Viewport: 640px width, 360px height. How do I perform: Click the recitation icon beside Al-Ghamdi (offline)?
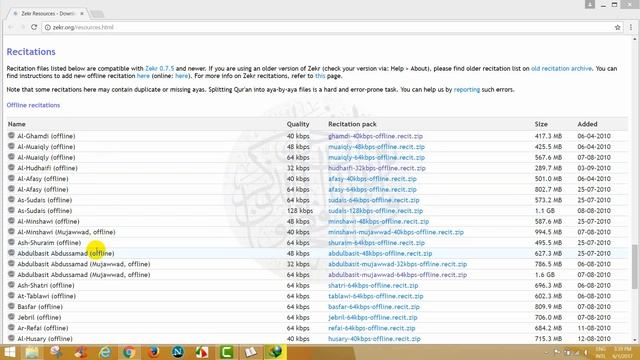(x=11, y=136)
